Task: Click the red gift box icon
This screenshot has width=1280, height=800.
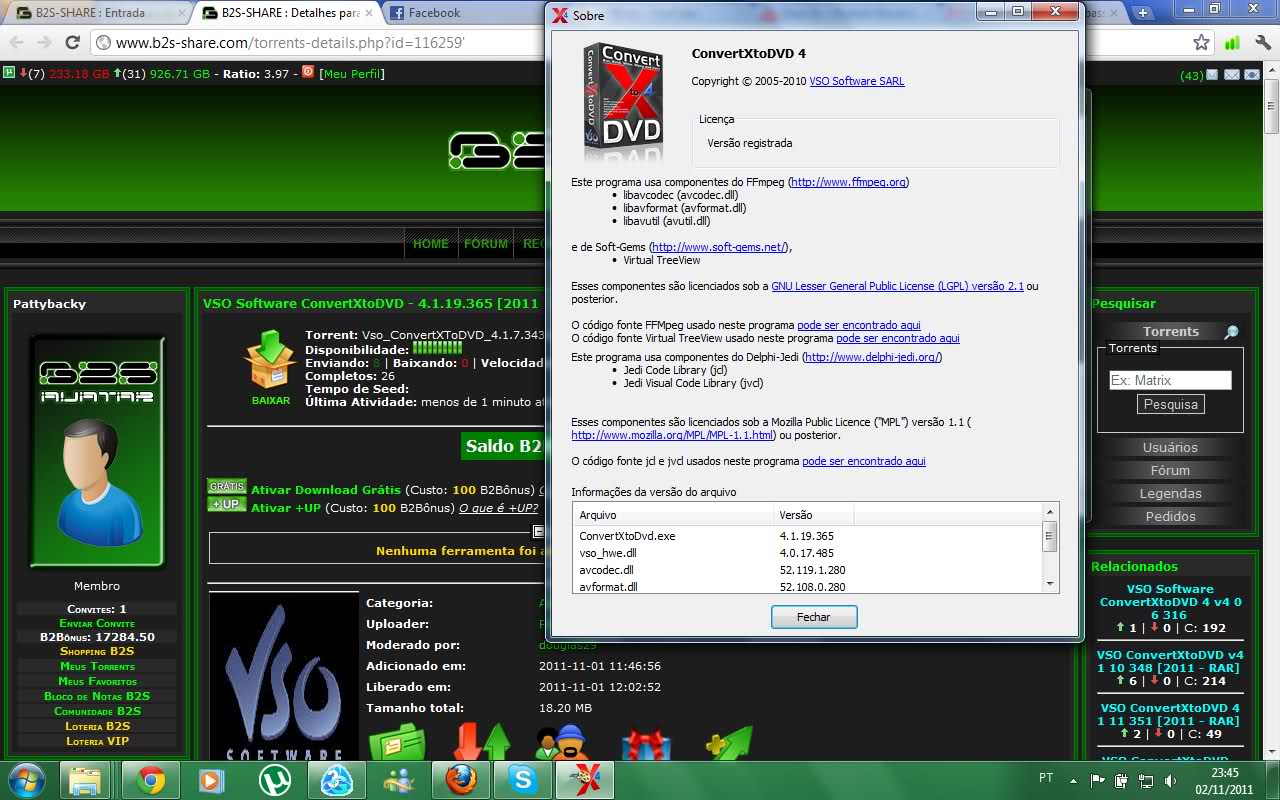Action: (x=646, y=745)
